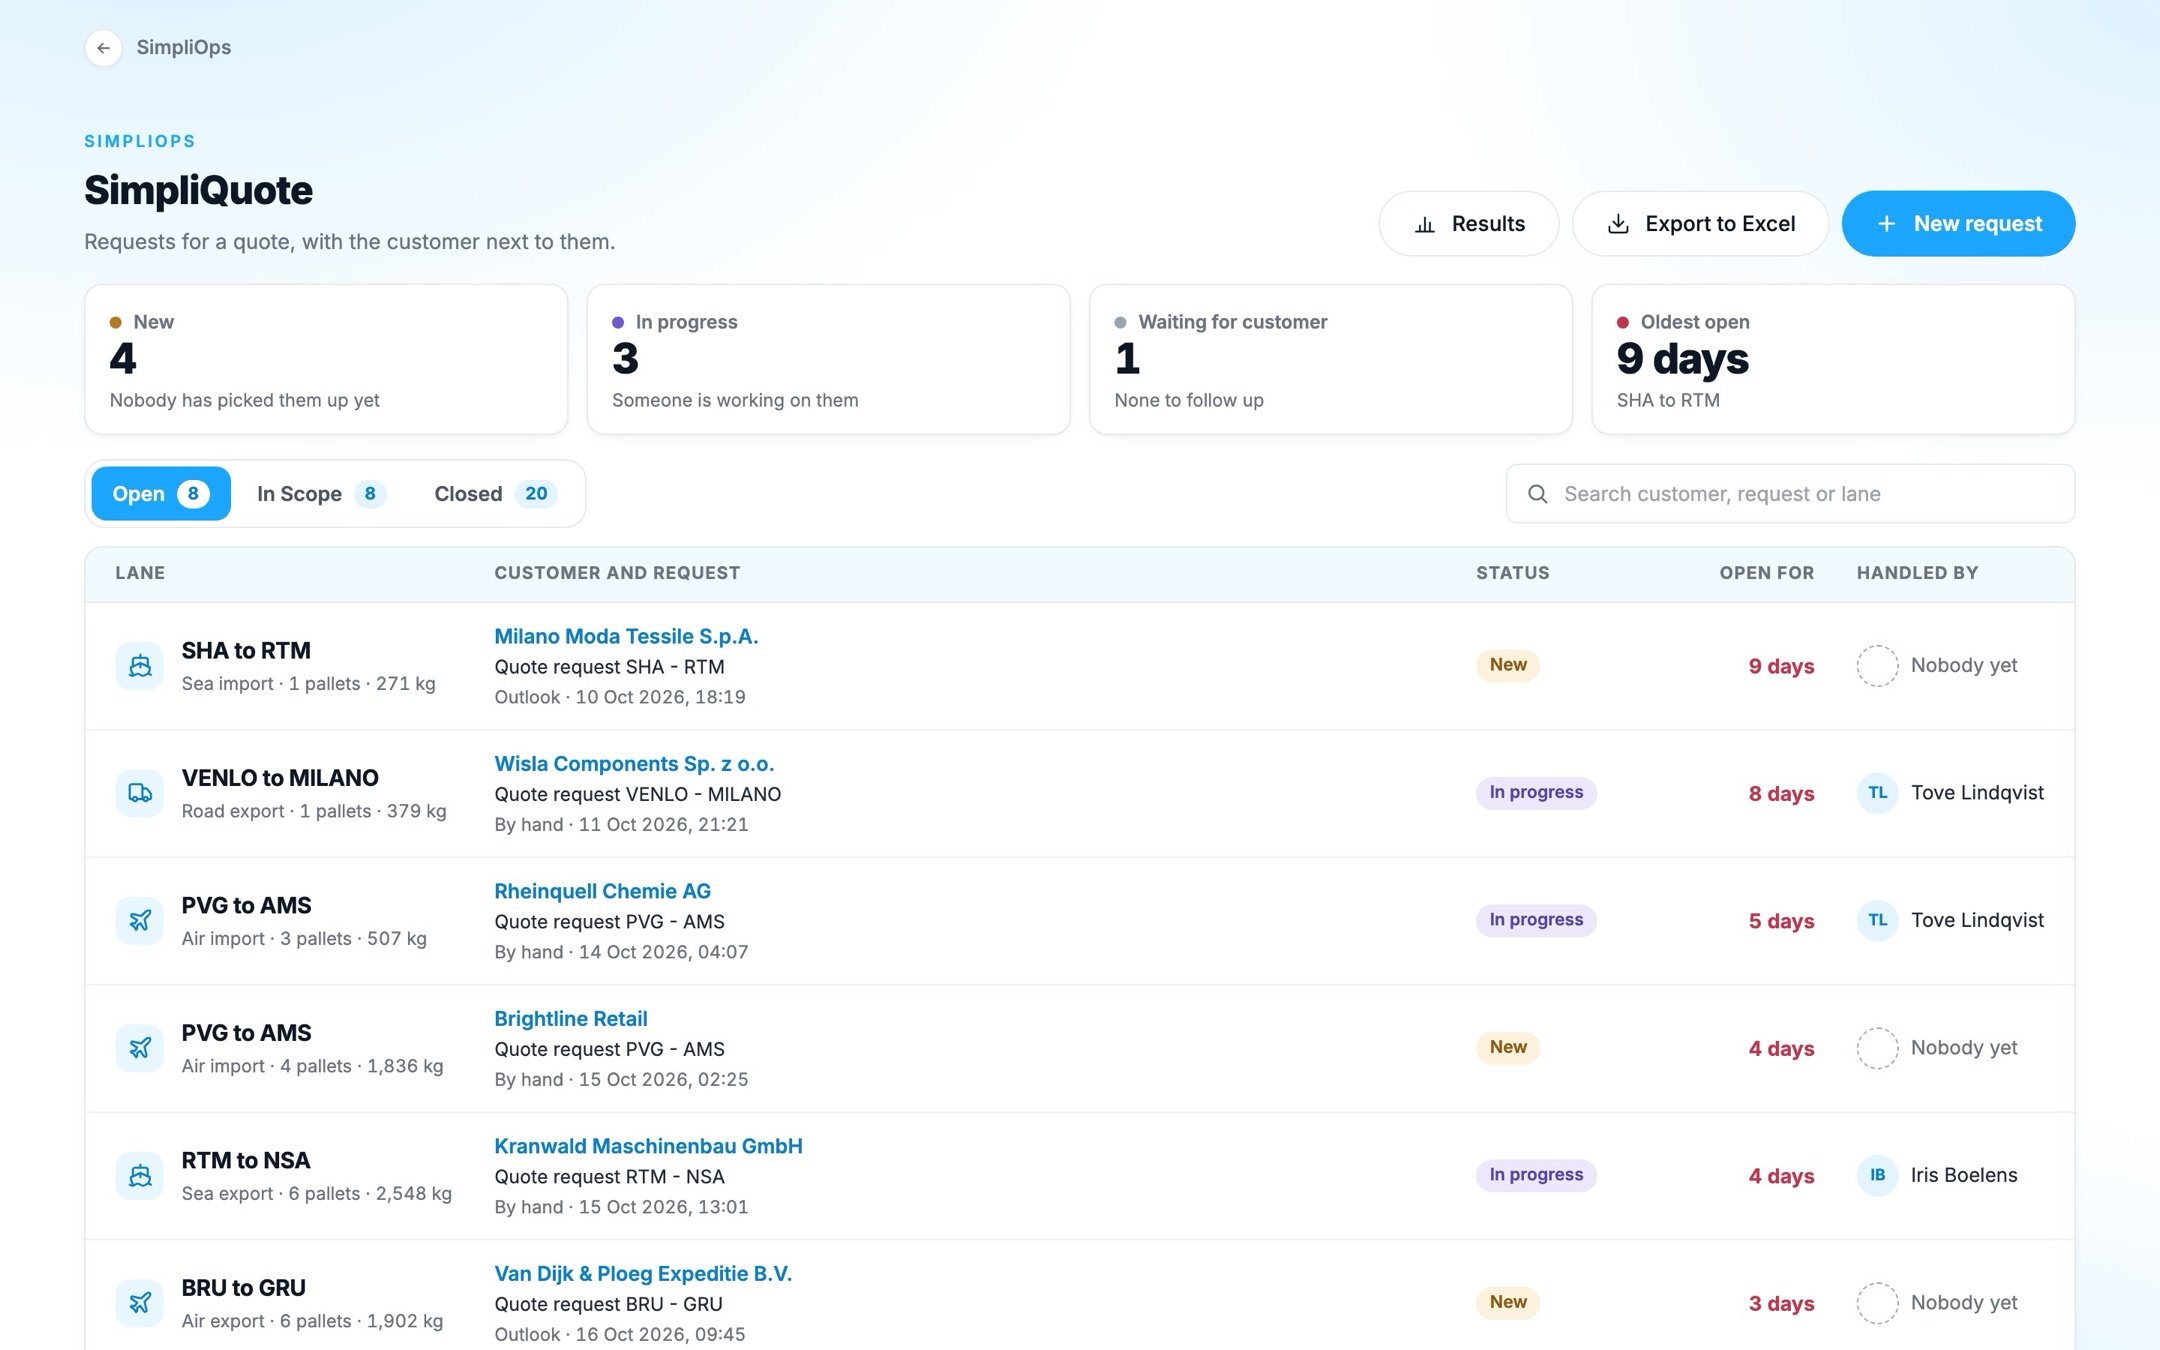
Task: Click the sea ship icon for SHA to RTM
Action: pyautogui.click(x=140, y=665)
